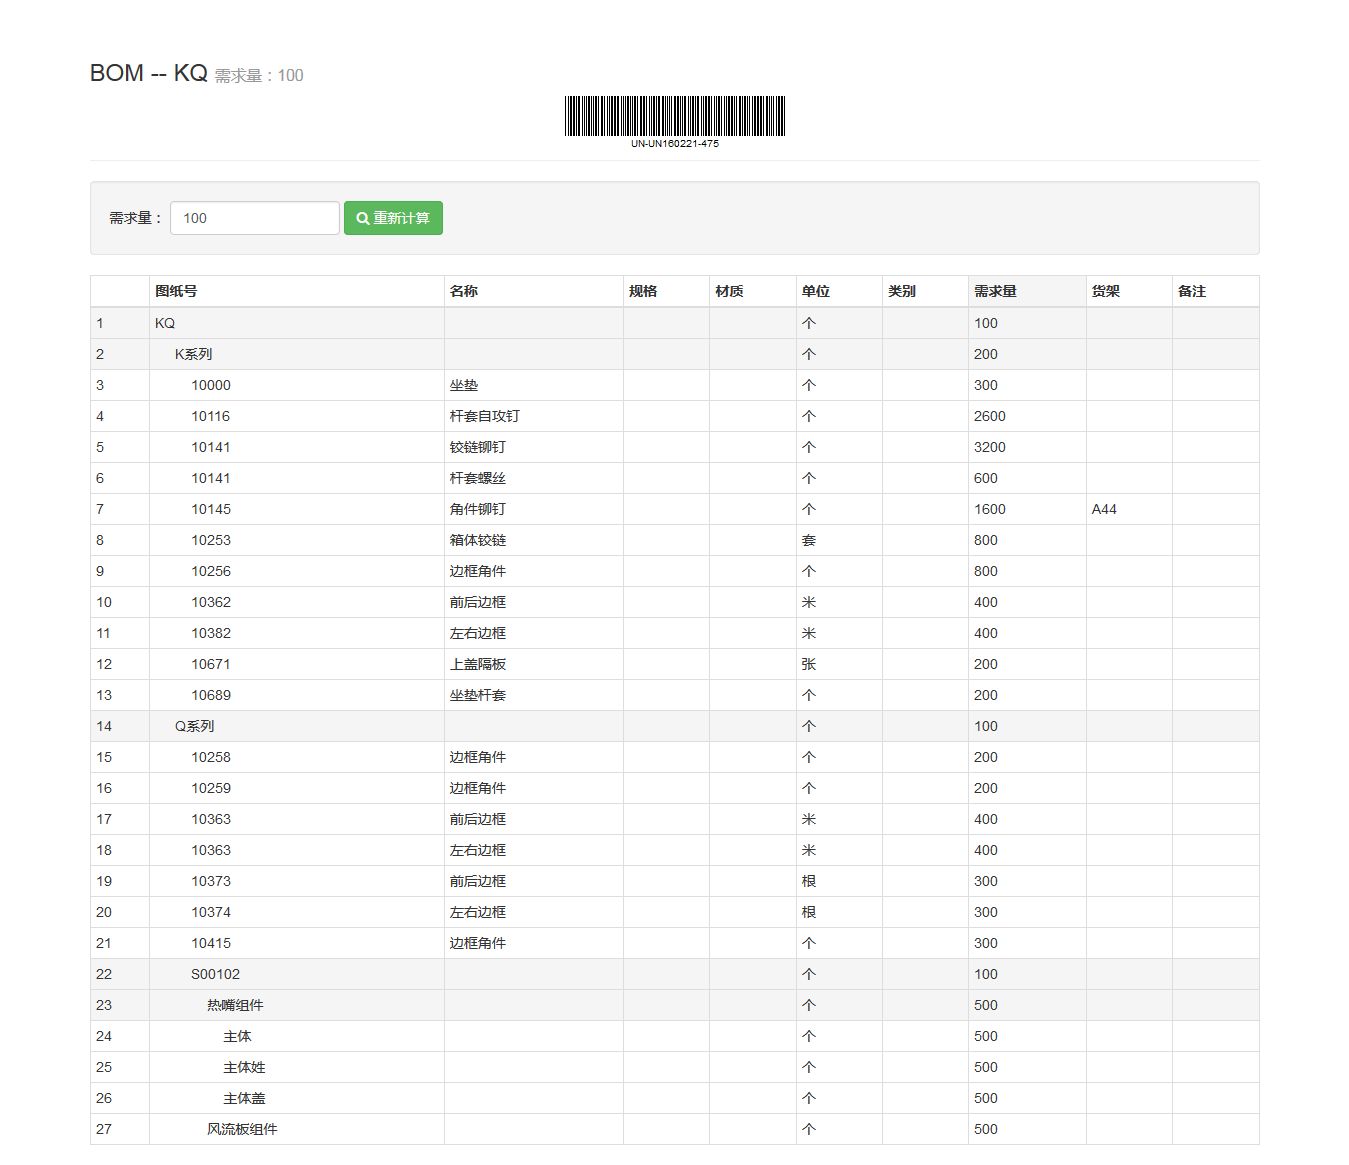1349x1165 pixels.
Task: Click the 图纸号 column header
Action: click(176, 291)
